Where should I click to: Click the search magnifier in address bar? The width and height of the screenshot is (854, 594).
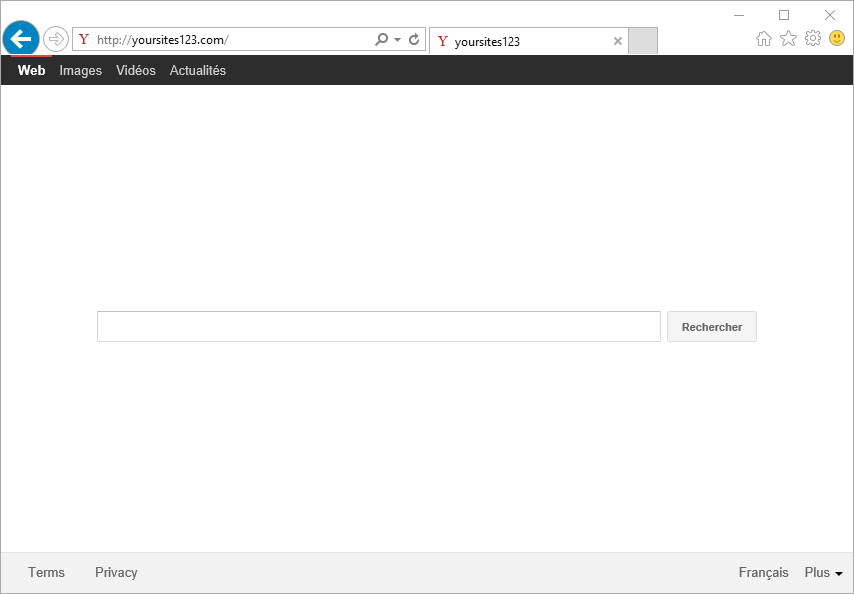(381, 39)
